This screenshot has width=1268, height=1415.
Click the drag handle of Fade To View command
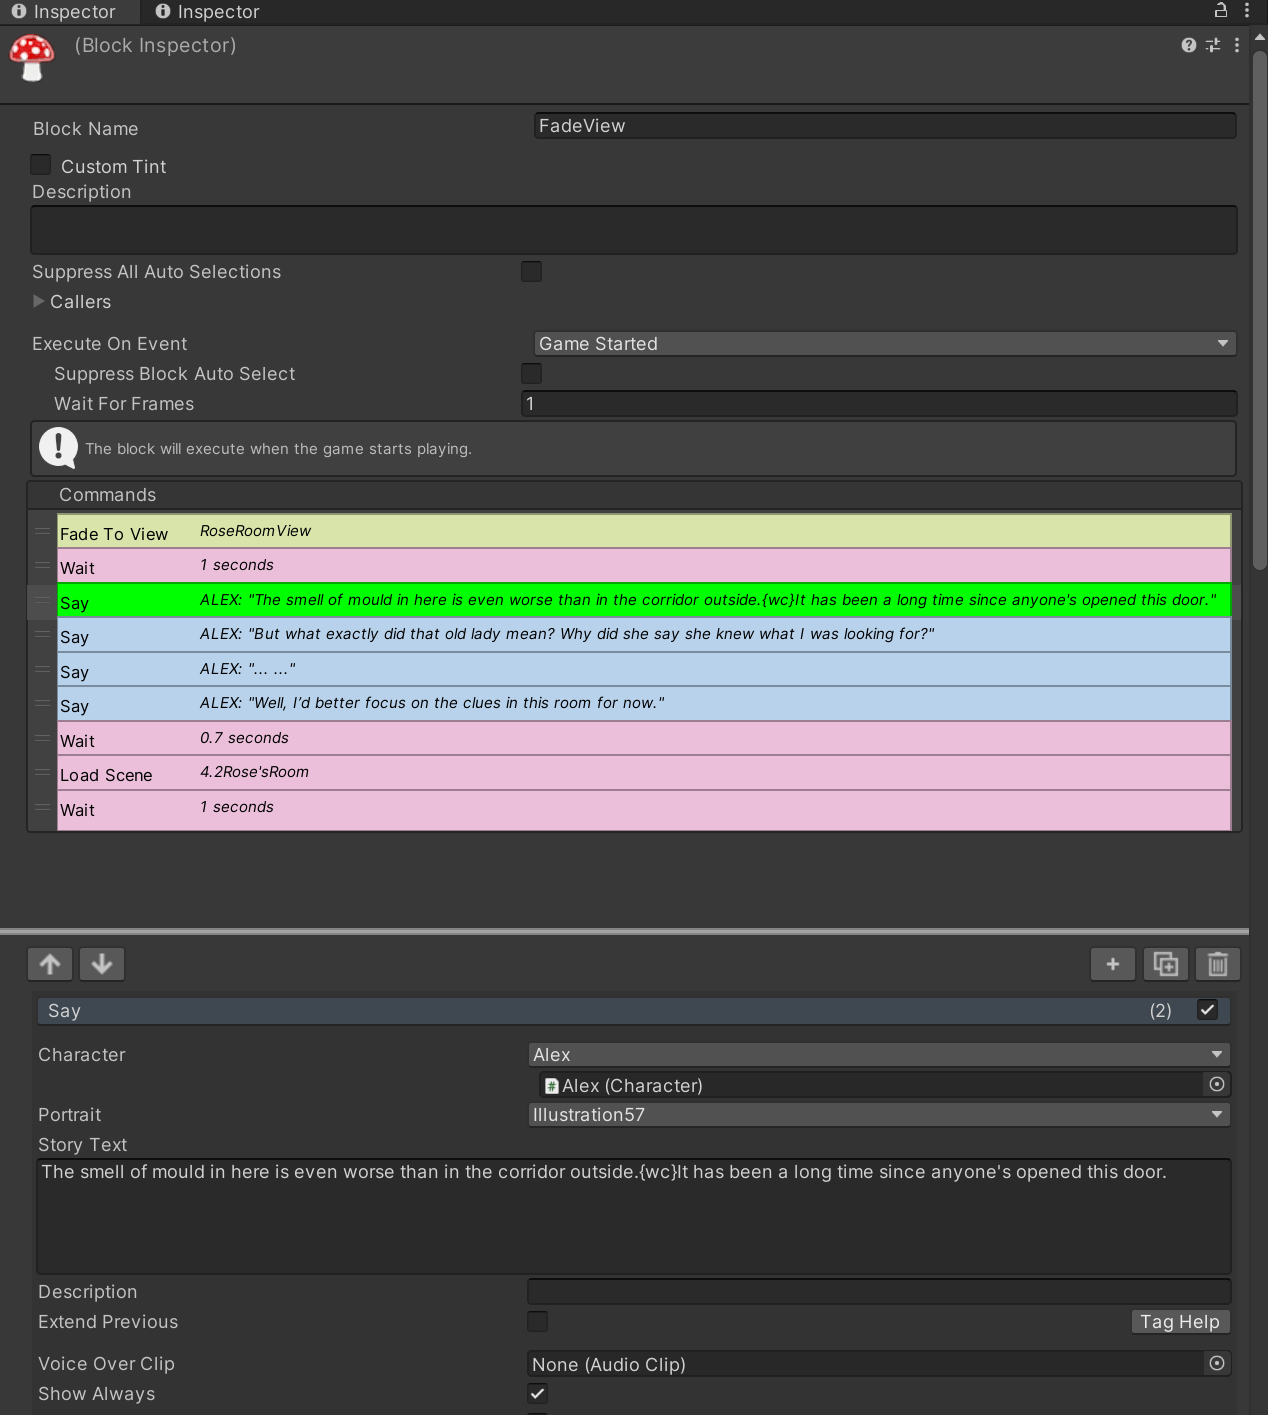(43, 531)
